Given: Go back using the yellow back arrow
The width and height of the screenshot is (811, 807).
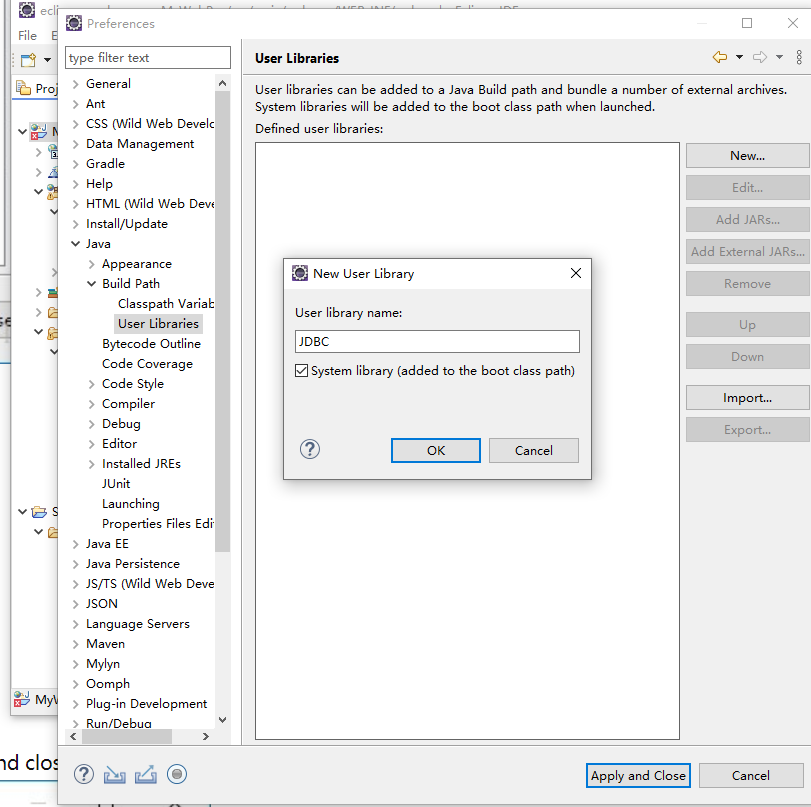Looking at the screenshot, I should [720, 57].
